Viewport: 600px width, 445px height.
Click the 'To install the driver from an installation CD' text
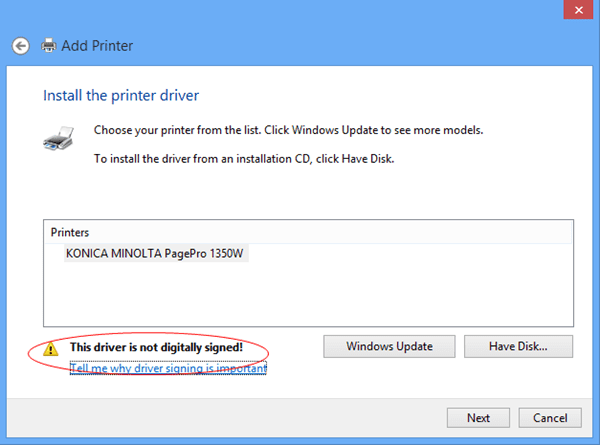(x=244, y=159)
